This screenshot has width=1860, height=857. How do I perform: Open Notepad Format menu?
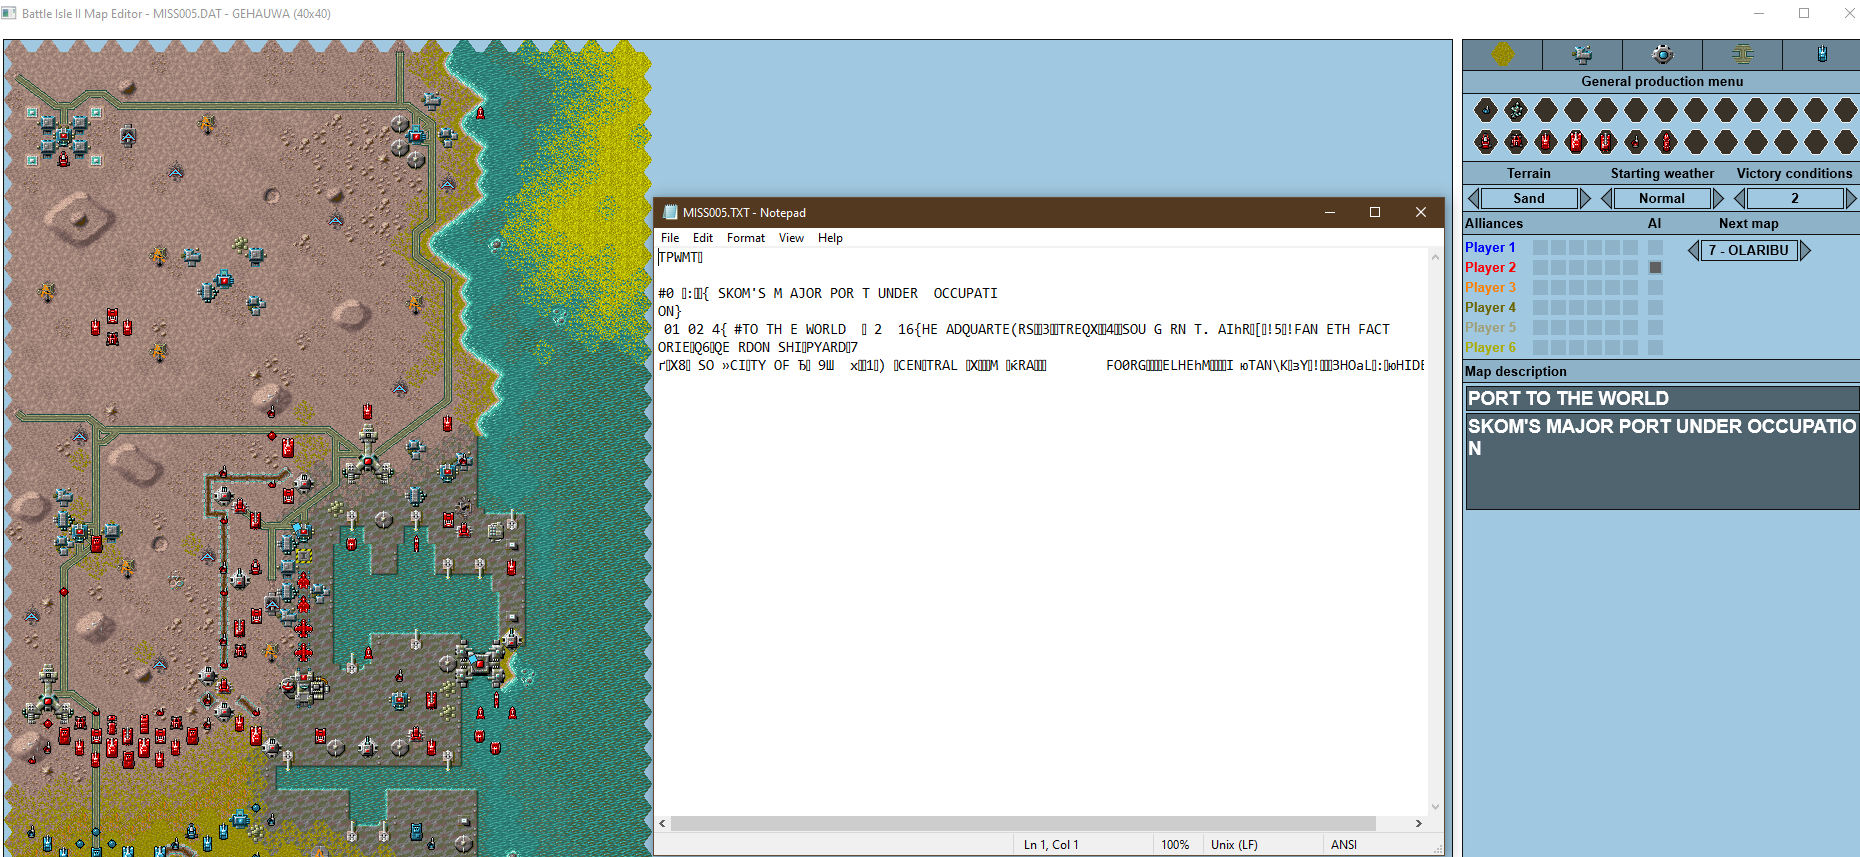click(746, 238)
